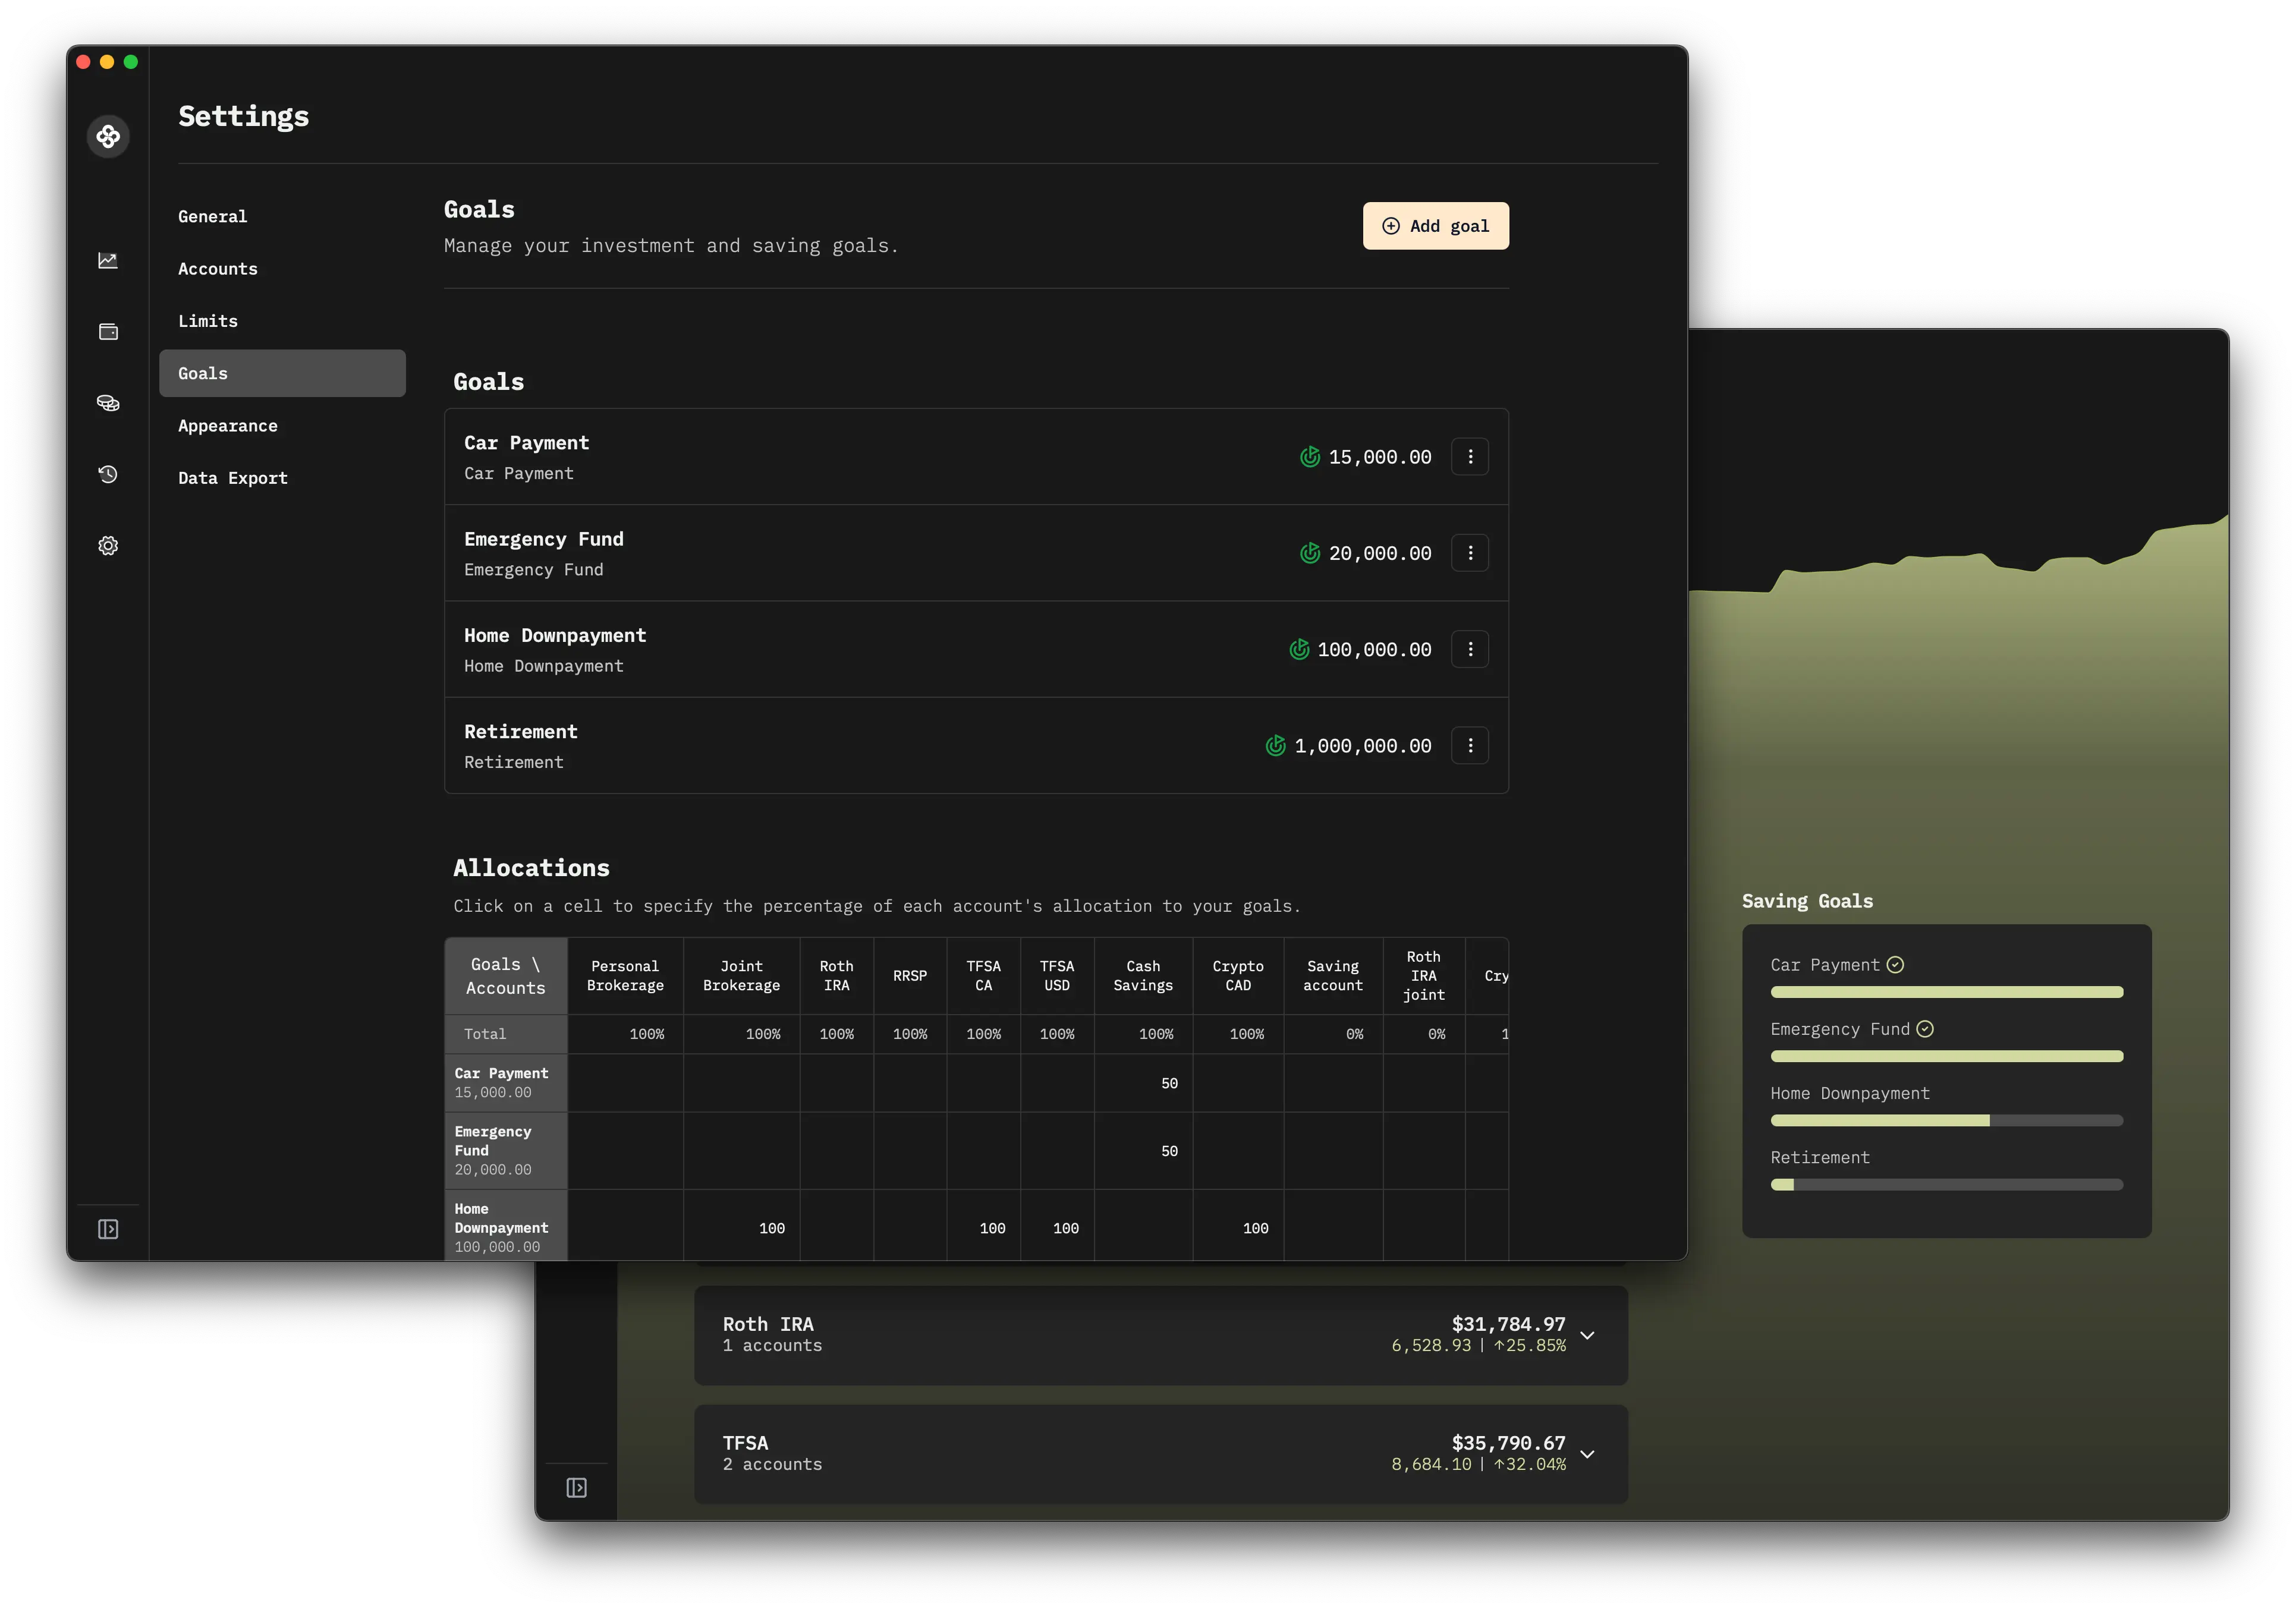Click Car Payment row label in Allocations
Viewport: 2296px width, 1609px height.
[506, 1083]
